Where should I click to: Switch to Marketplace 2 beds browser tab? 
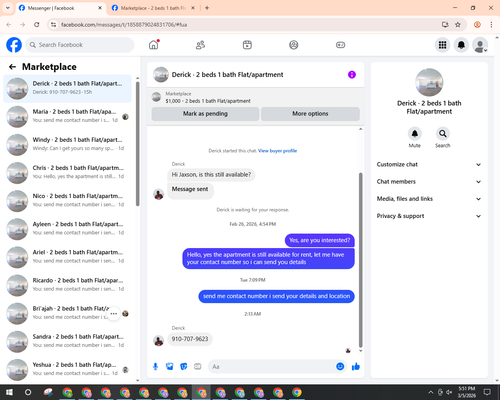pos(153,8)
